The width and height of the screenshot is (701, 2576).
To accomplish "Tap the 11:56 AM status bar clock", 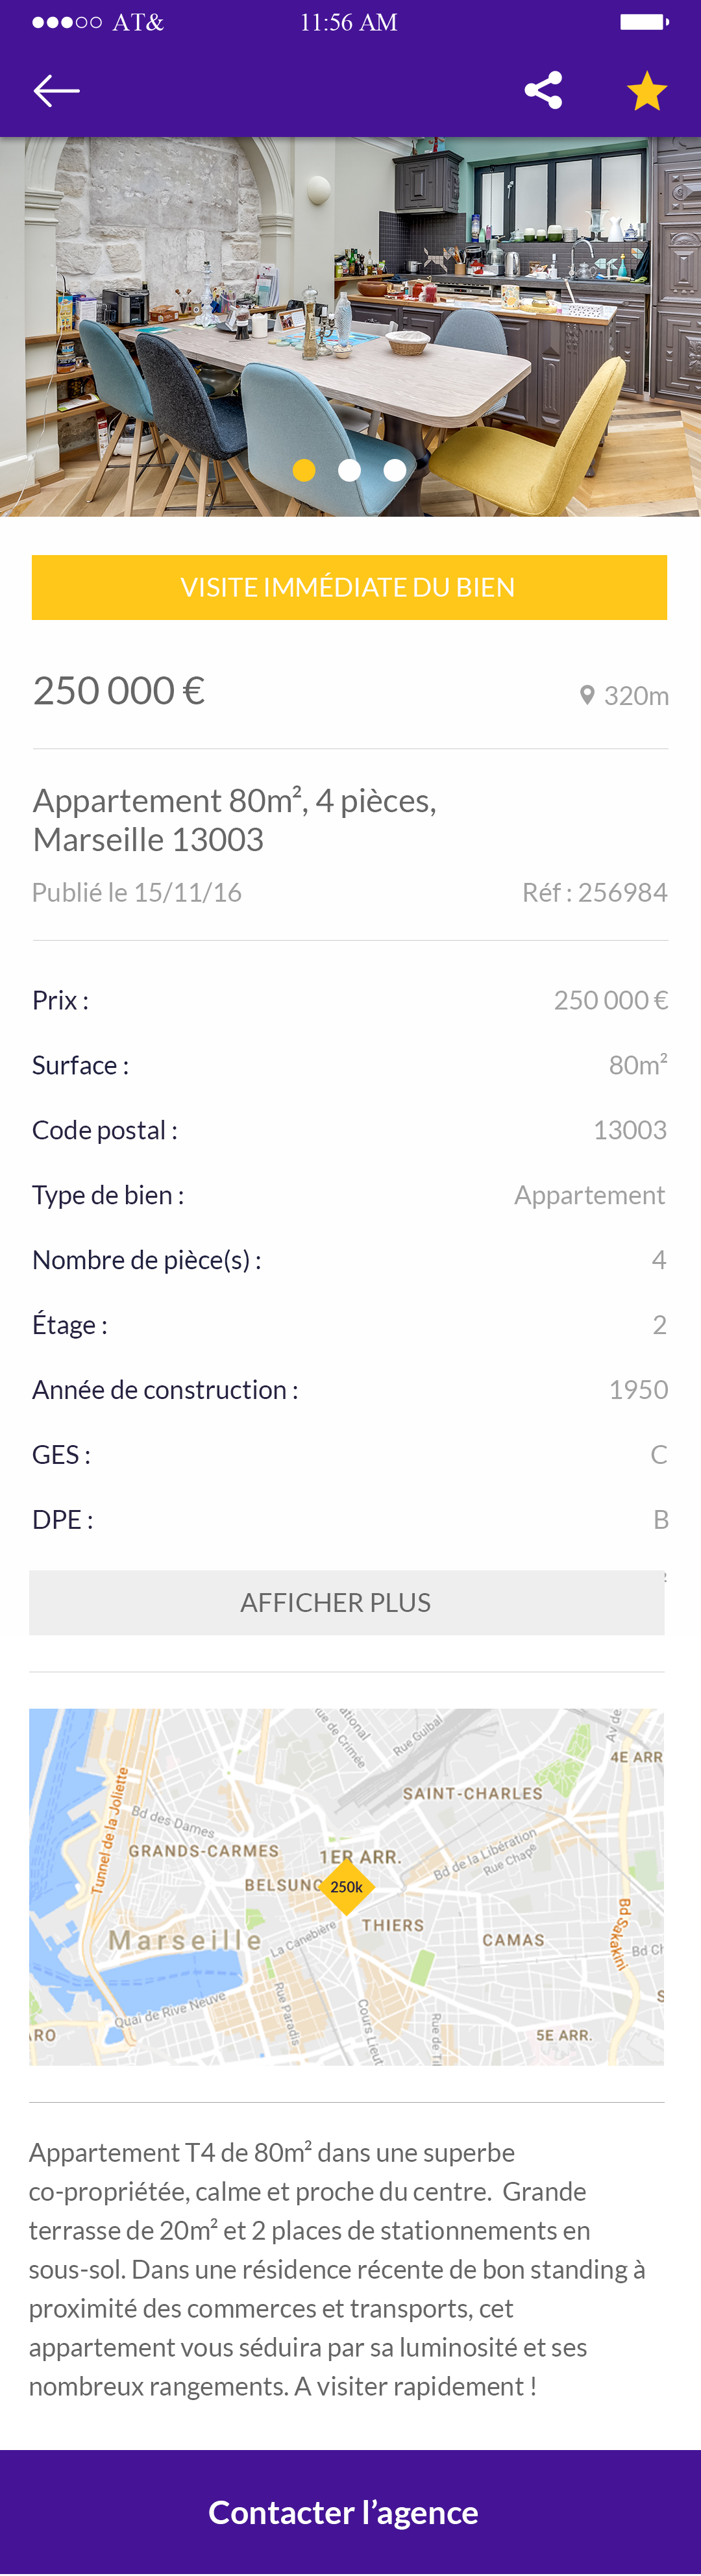I will [x=349, y=22].
